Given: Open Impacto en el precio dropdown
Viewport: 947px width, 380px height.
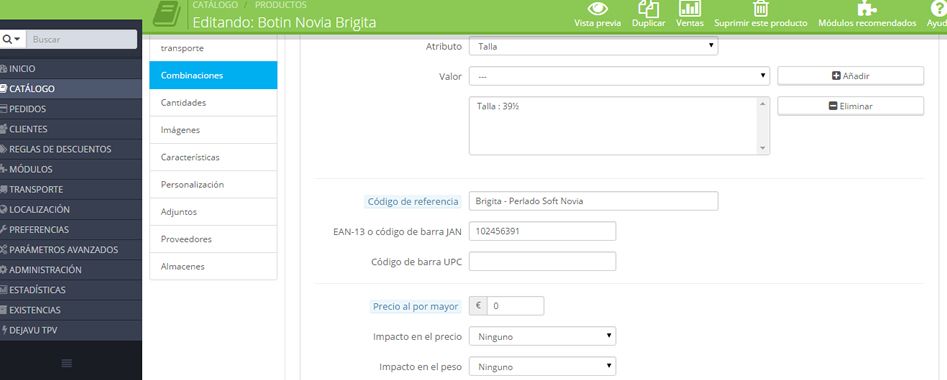Looking at the screenshot, I should (x=542, y=336).
